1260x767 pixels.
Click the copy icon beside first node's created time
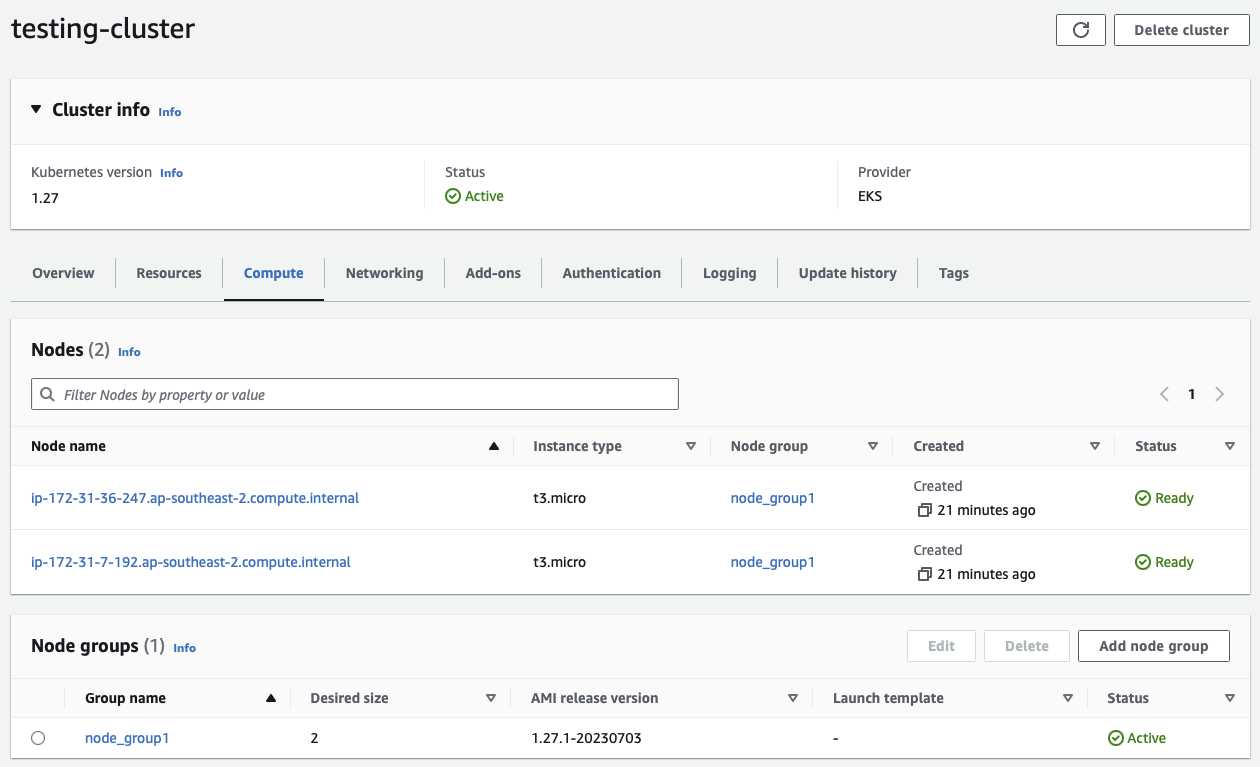coord(924,511)
